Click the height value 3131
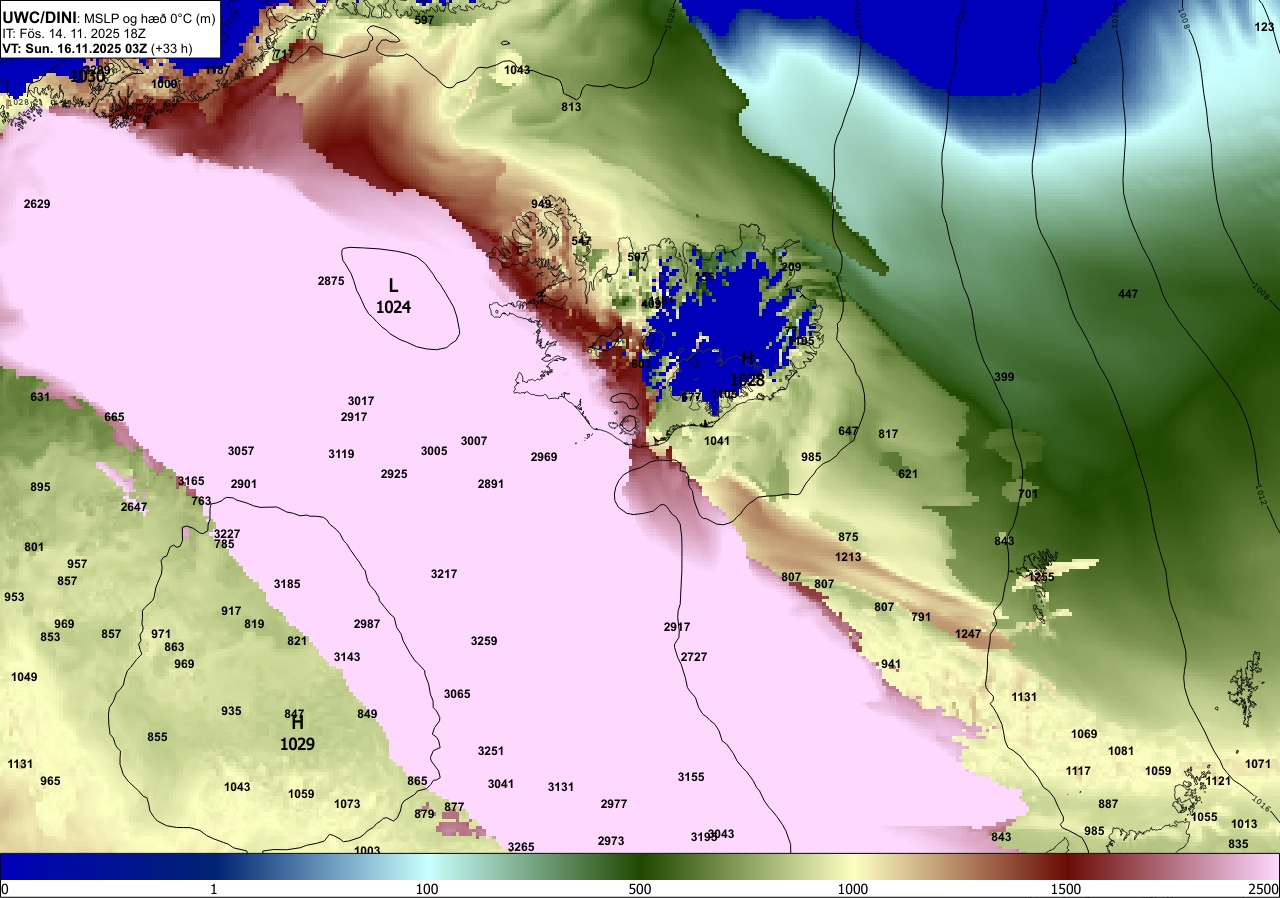This screenshot has width=1280, height=898. click(561, 787)
